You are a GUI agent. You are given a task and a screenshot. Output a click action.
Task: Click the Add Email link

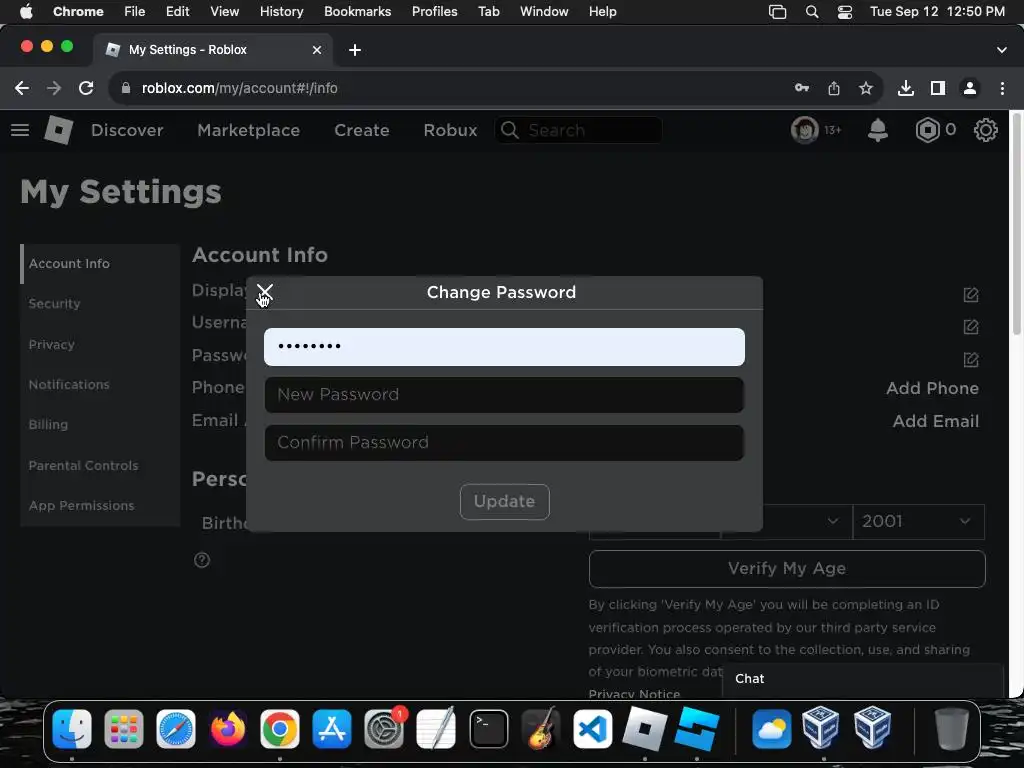pos(936,421)
